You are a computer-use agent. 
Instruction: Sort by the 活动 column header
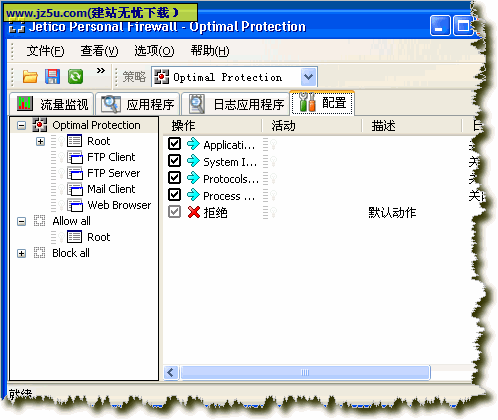[x=312, y=126]
